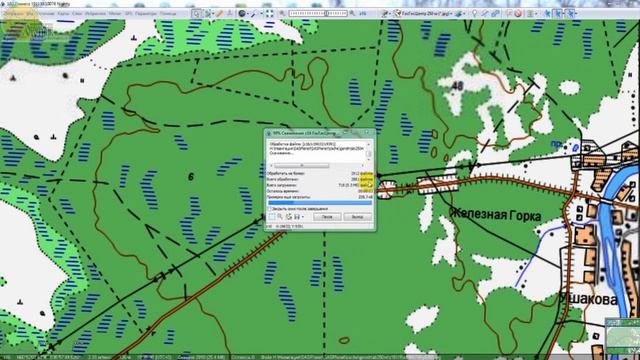The height and width of the screenshot is (360, 640).
Task: Click the placemark manager icon
Action: tap(509, 13)
